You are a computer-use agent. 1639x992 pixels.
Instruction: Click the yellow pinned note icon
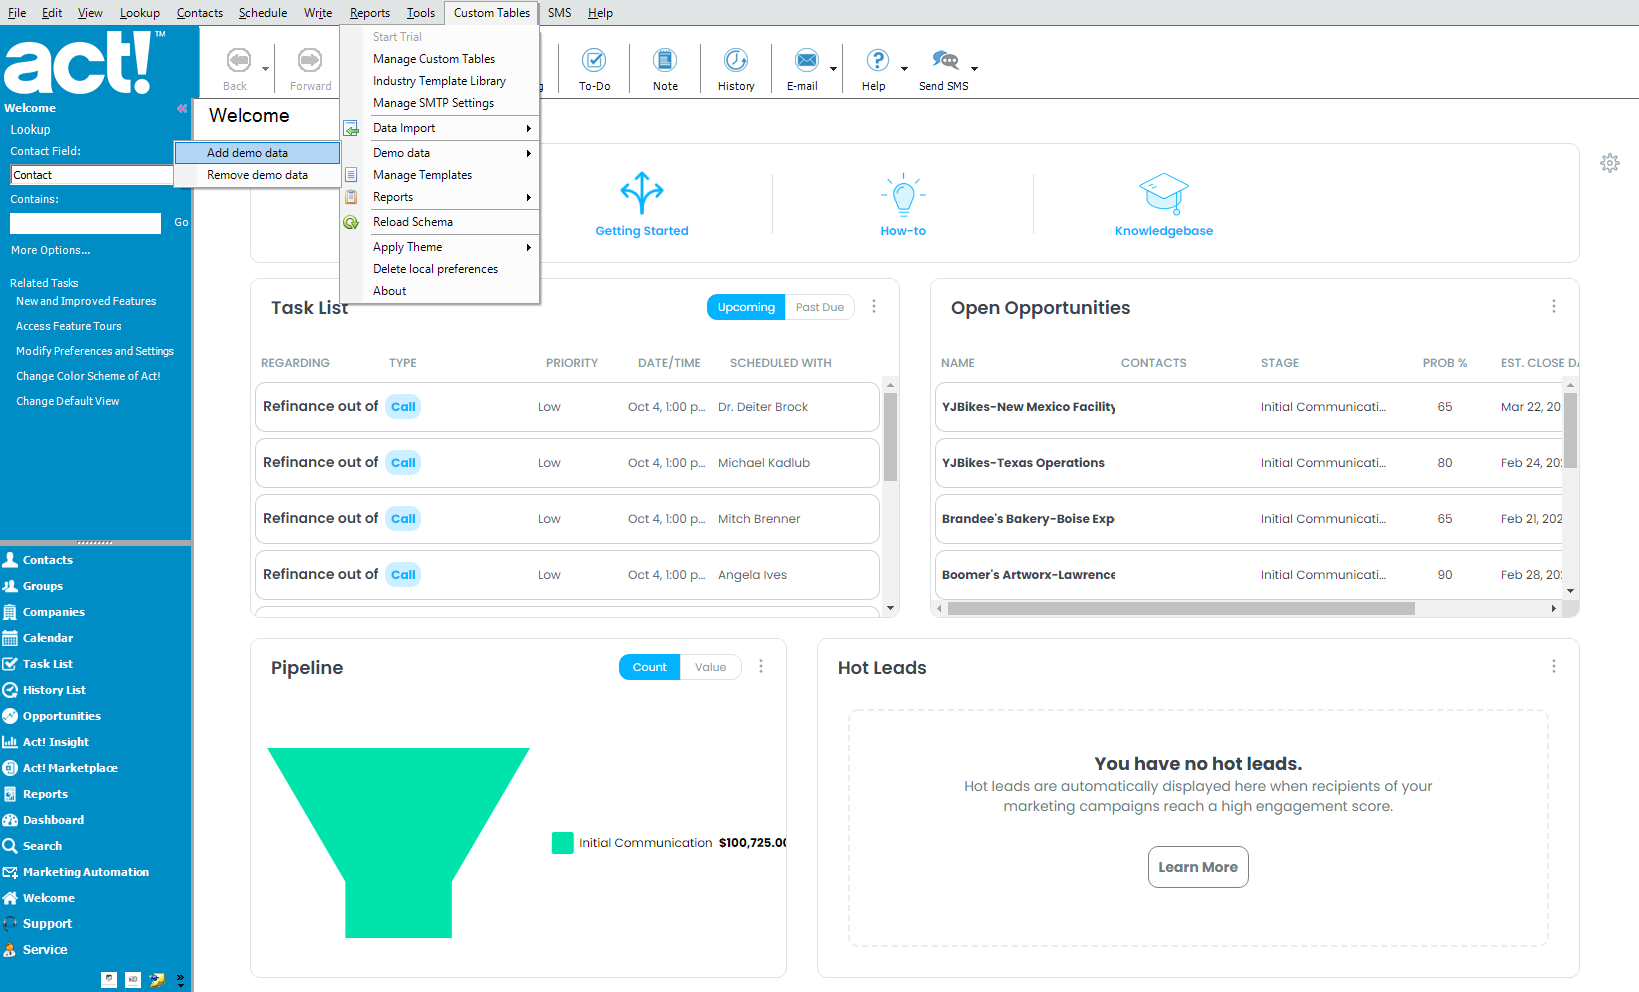click(157, 980)
